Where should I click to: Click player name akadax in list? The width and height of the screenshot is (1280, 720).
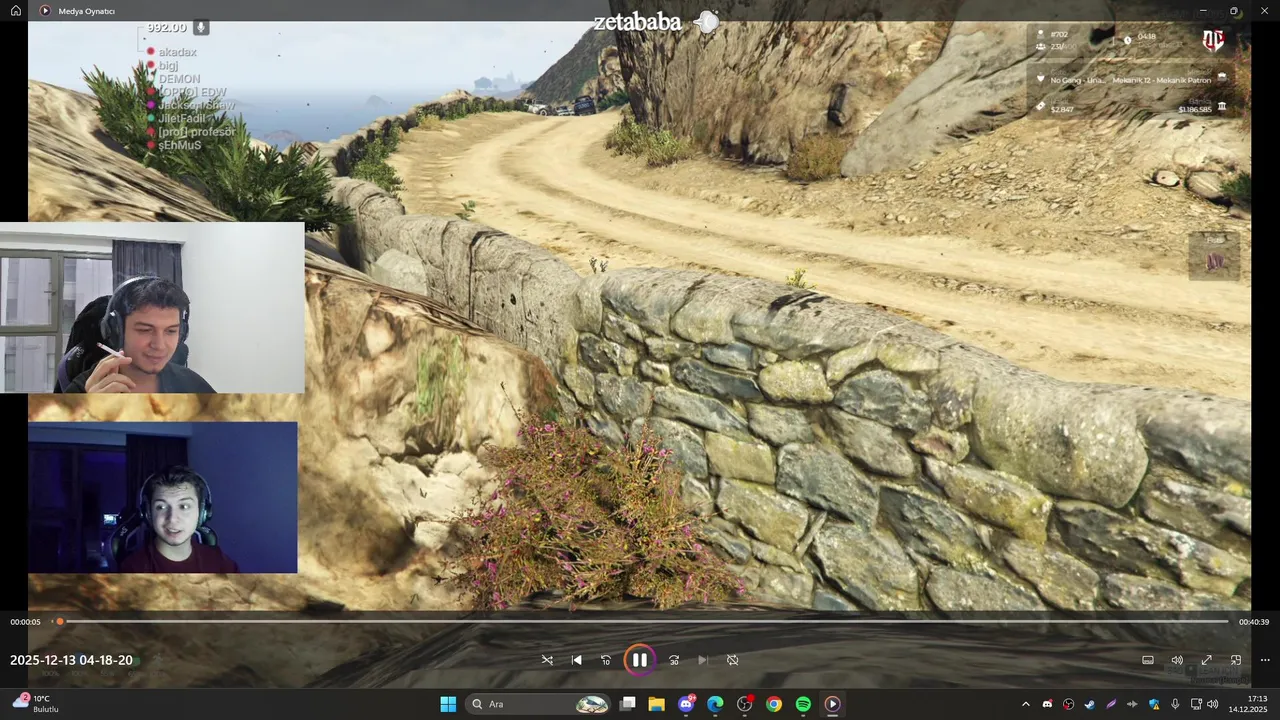178,52
